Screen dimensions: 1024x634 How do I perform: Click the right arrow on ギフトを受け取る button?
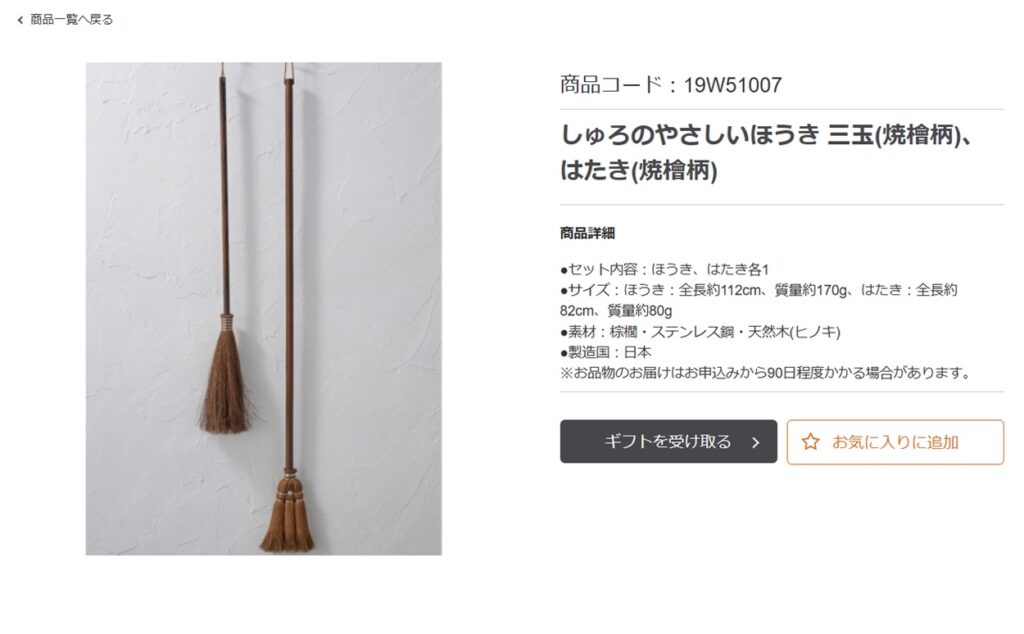point(756,442)
